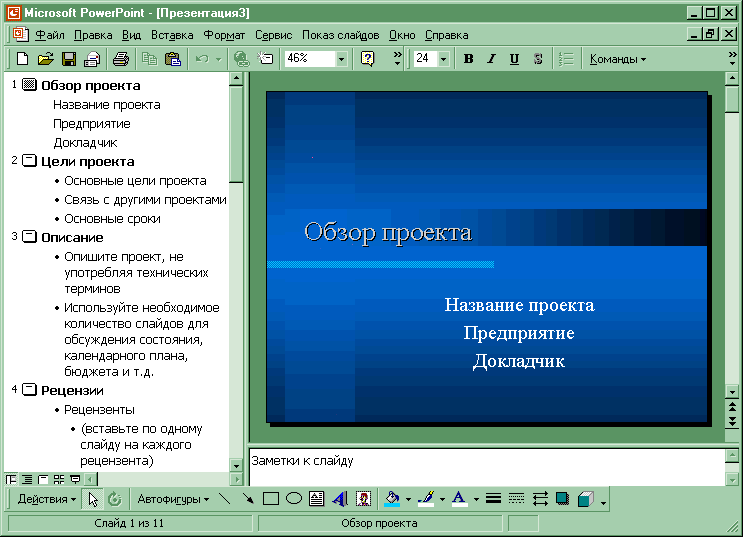Click the Dash Style icon
743x537 pixels.
[x=516, y=499]
